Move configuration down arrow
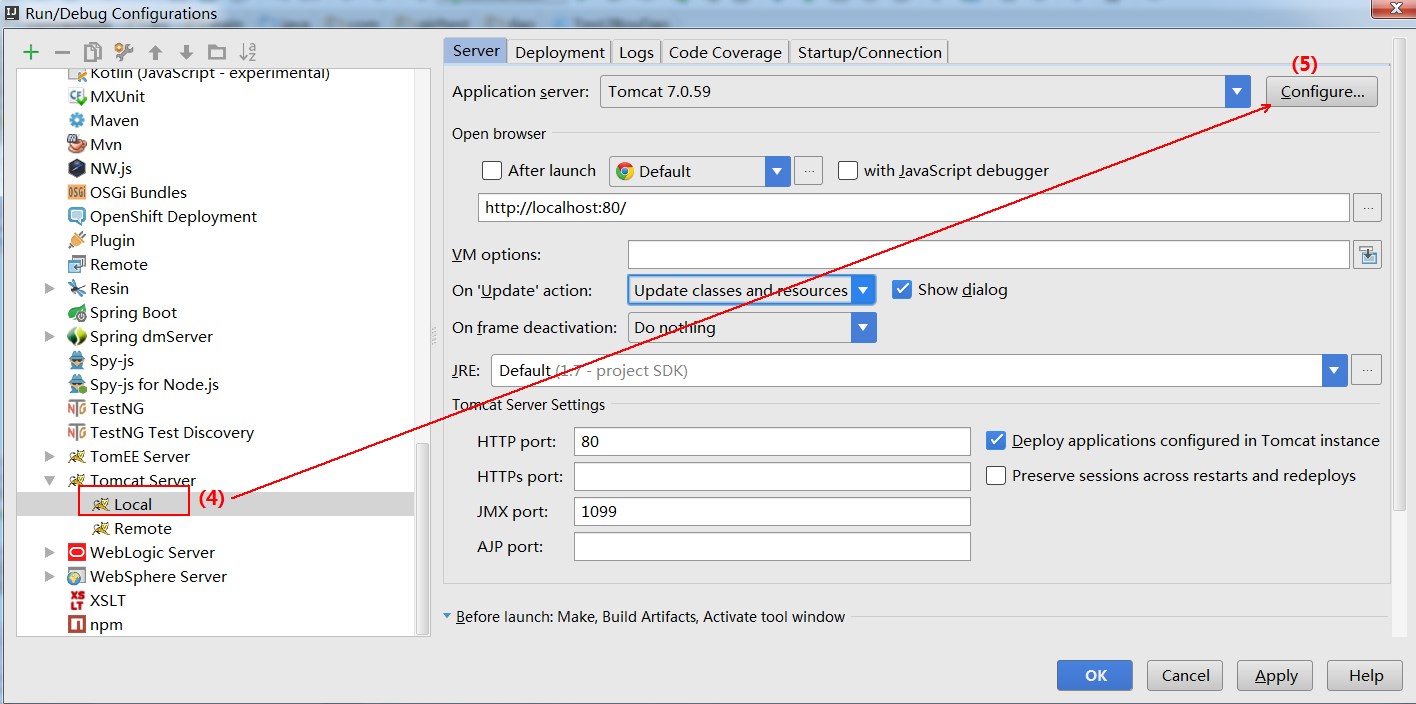 point(186,52)
